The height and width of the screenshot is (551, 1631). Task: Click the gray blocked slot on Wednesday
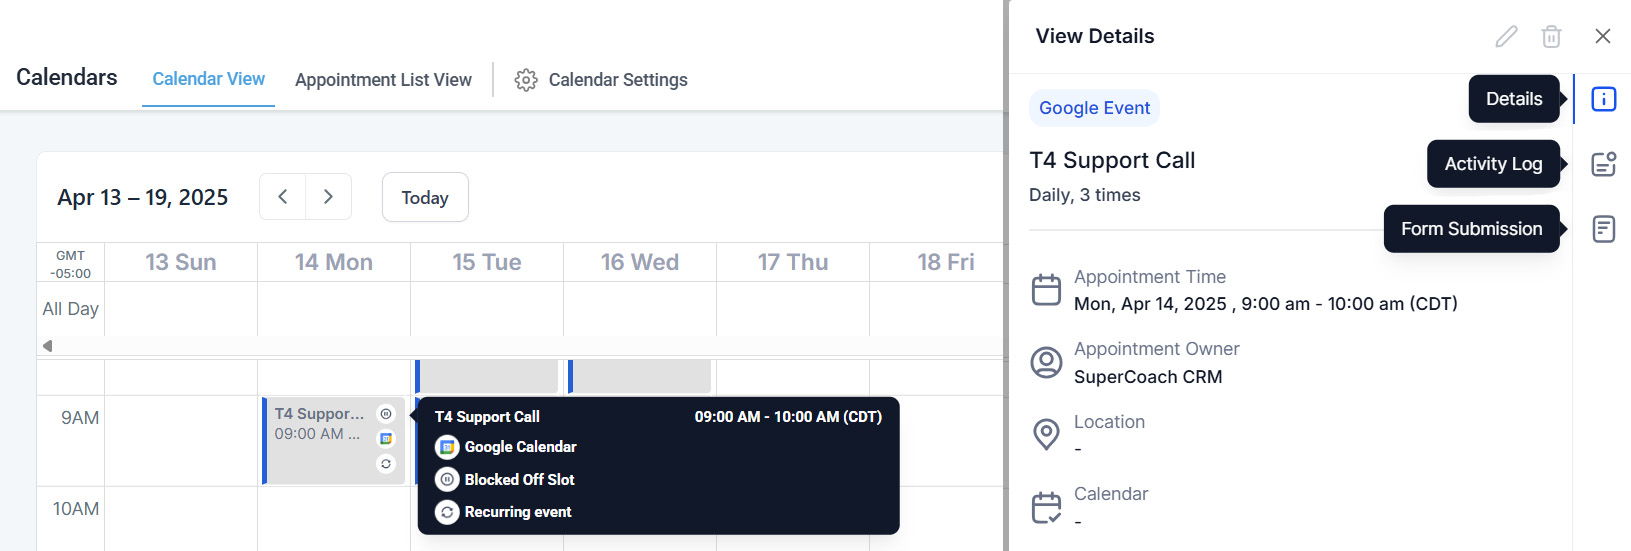[642, 377]
